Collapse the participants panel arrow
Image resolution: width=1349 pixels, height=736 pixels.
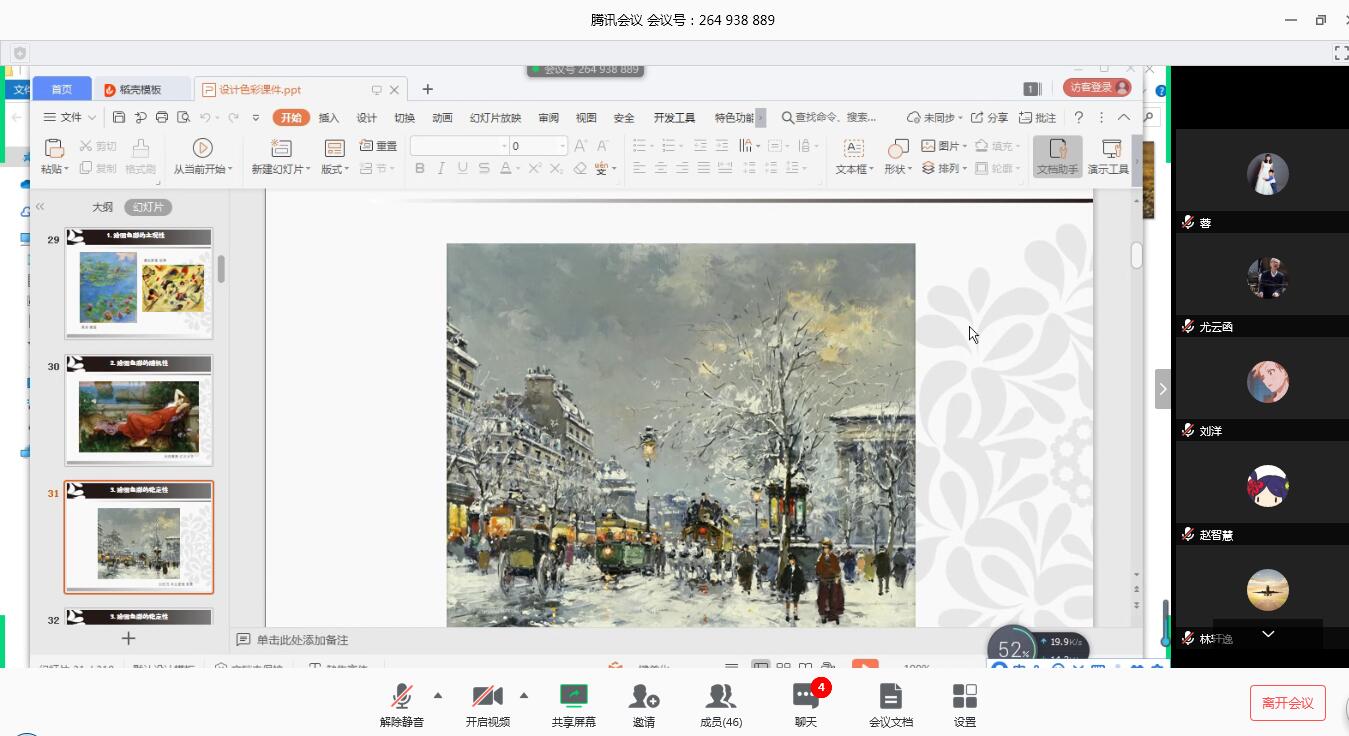(1162, 389)
